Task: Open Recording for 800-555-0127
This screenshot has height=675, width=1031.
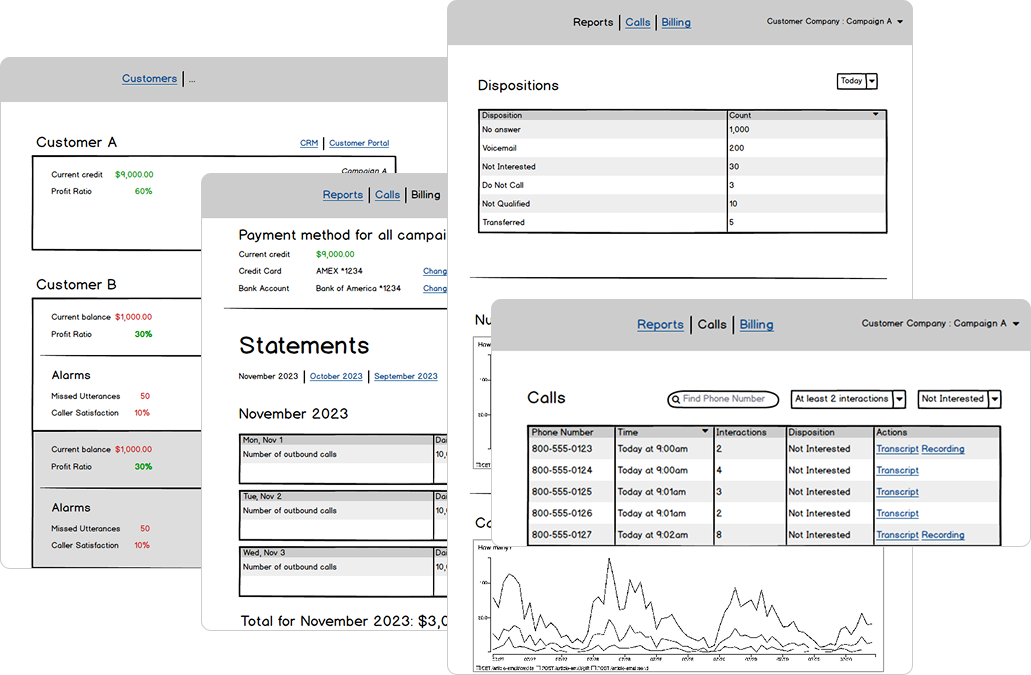Action: (943, 535)
